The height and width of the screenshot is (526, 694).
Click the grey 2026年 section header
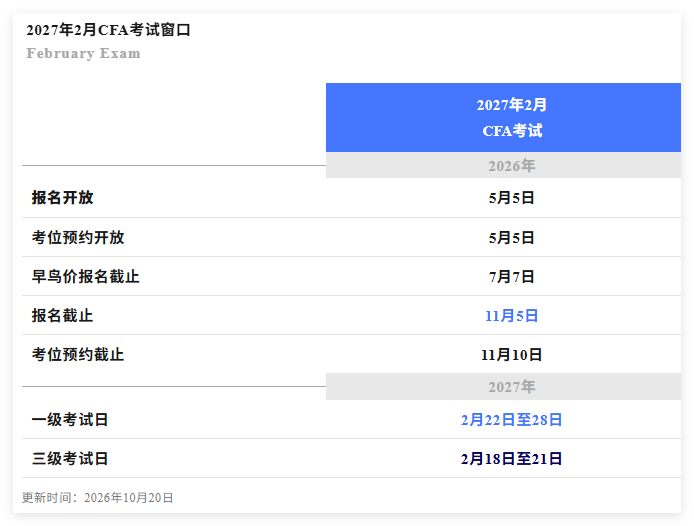point(503,165)
